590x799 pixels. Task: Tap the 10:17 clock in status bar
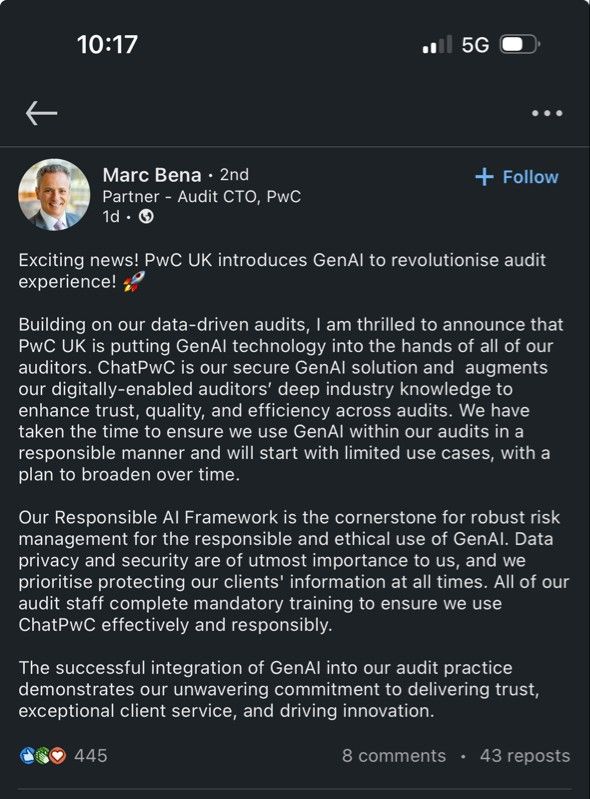[108, 44]
